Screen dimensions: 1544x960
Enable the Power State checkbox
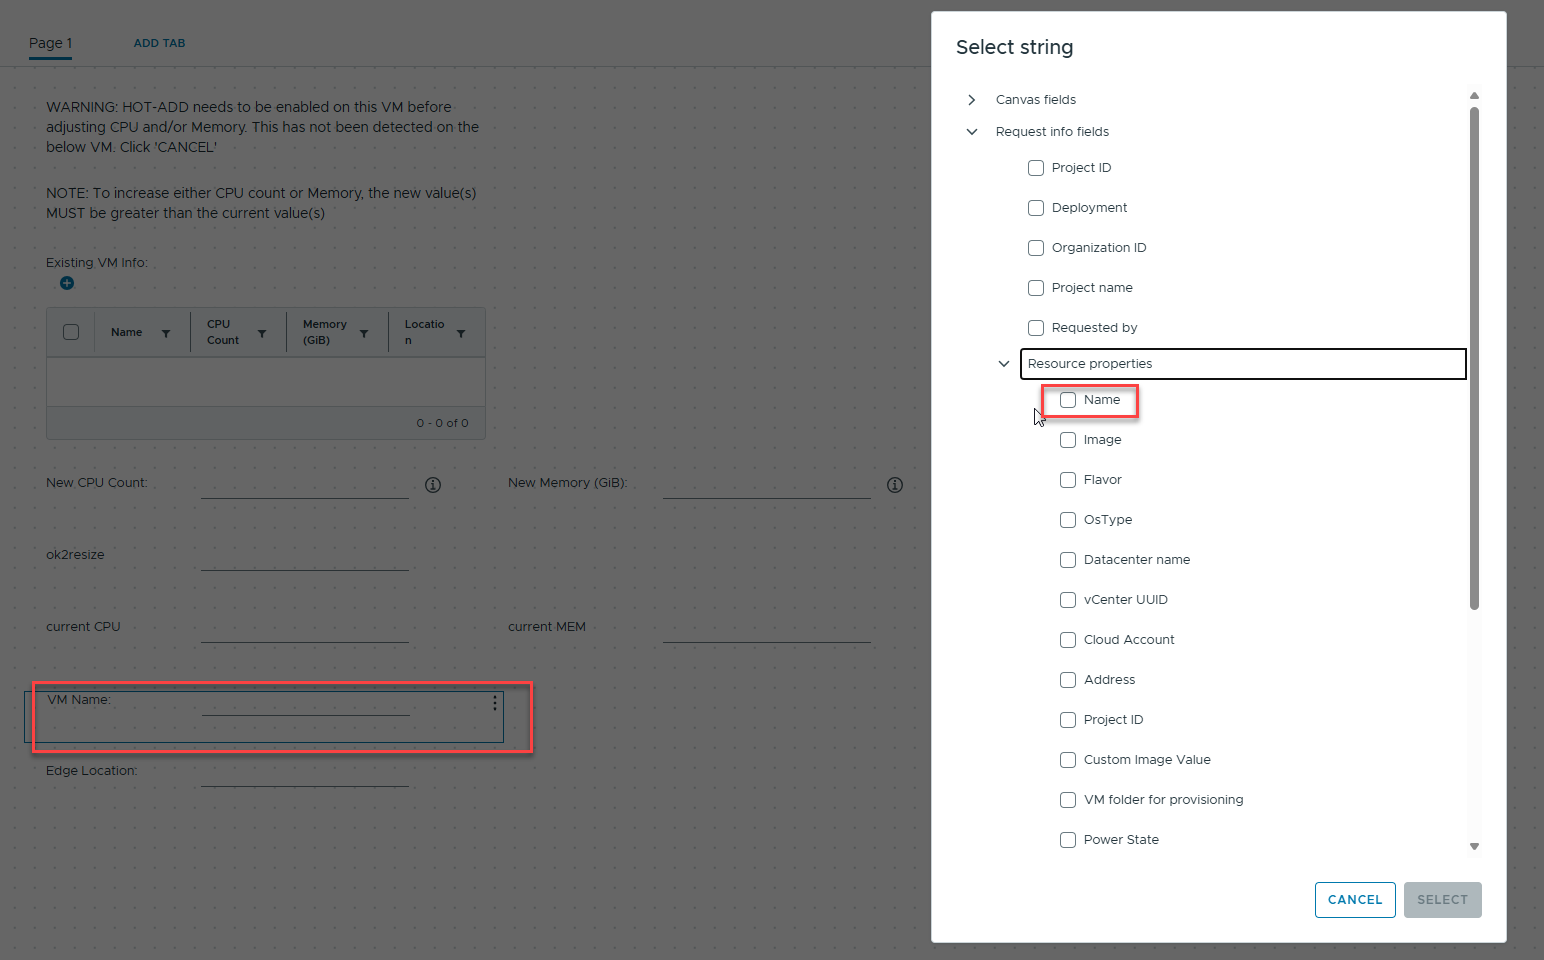(1068, 840)
